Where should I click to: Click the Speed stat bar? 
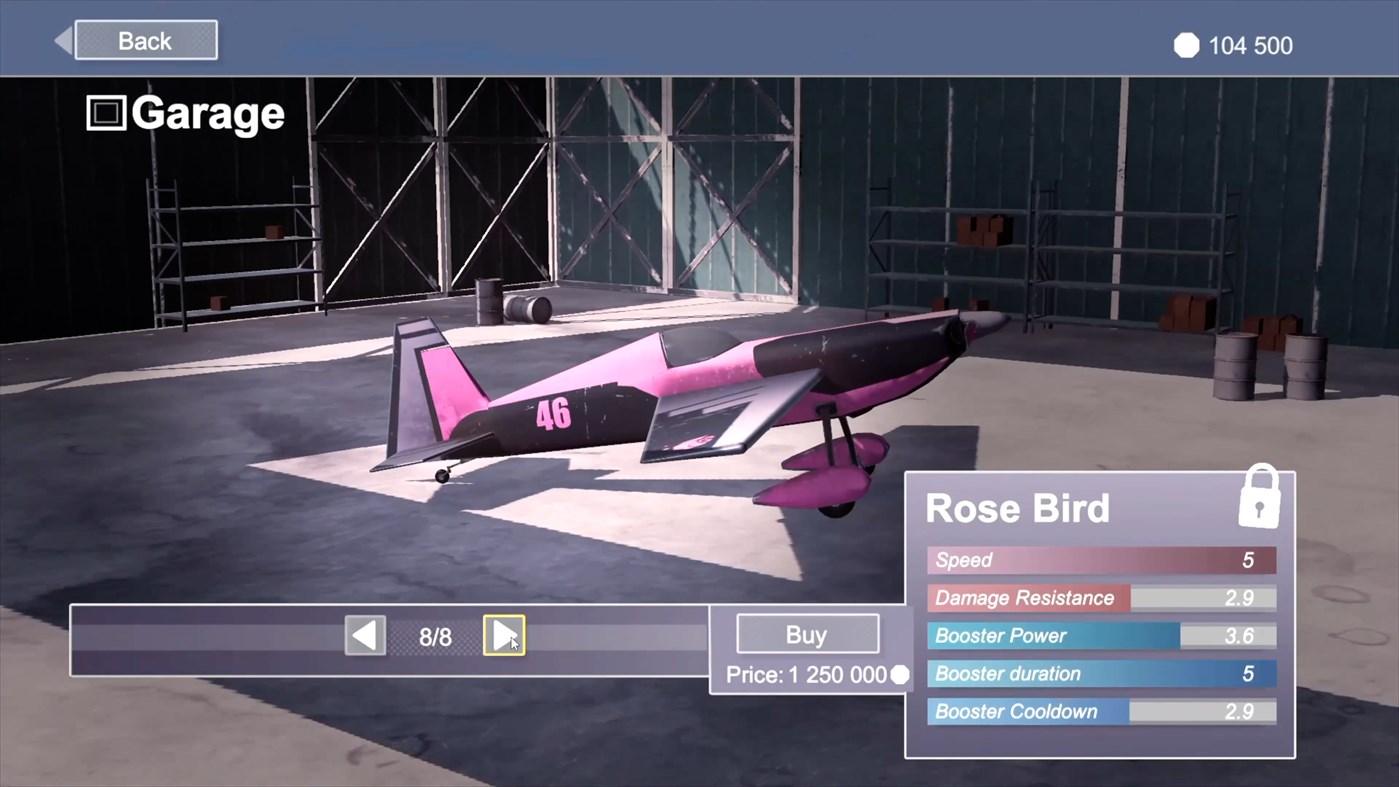(1100, 560)
